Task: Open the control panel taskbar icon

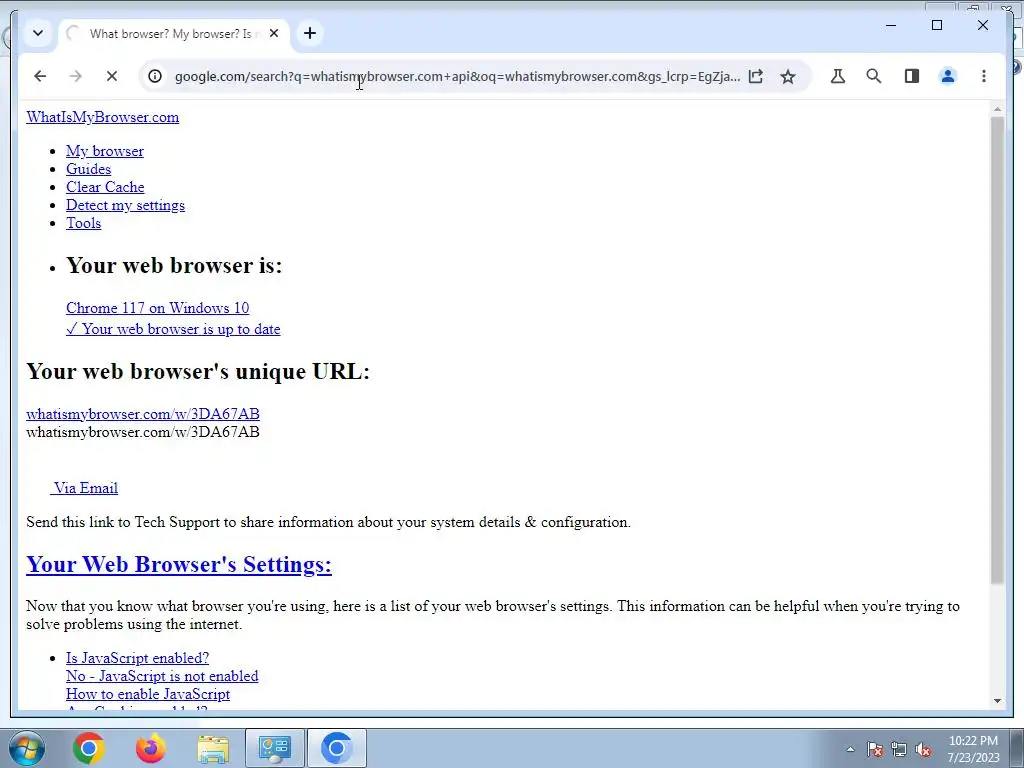Action: [274, 748]
